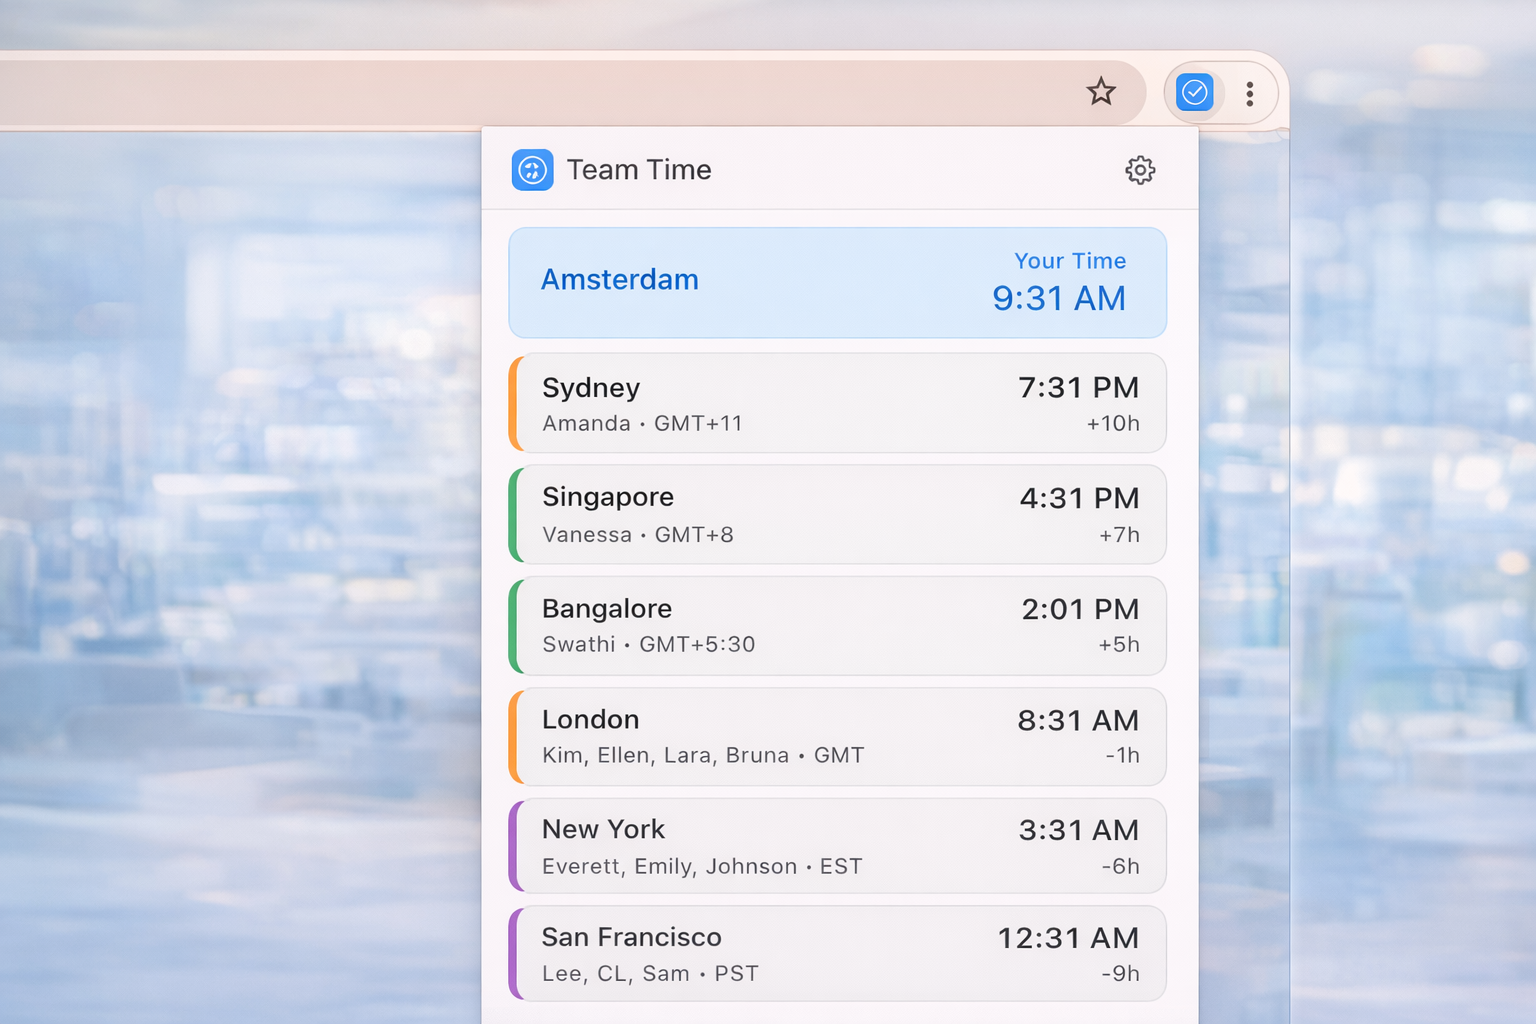Toggle the green status bar on Singapore
This screenshot has height=1024, width=1536.
515,514
